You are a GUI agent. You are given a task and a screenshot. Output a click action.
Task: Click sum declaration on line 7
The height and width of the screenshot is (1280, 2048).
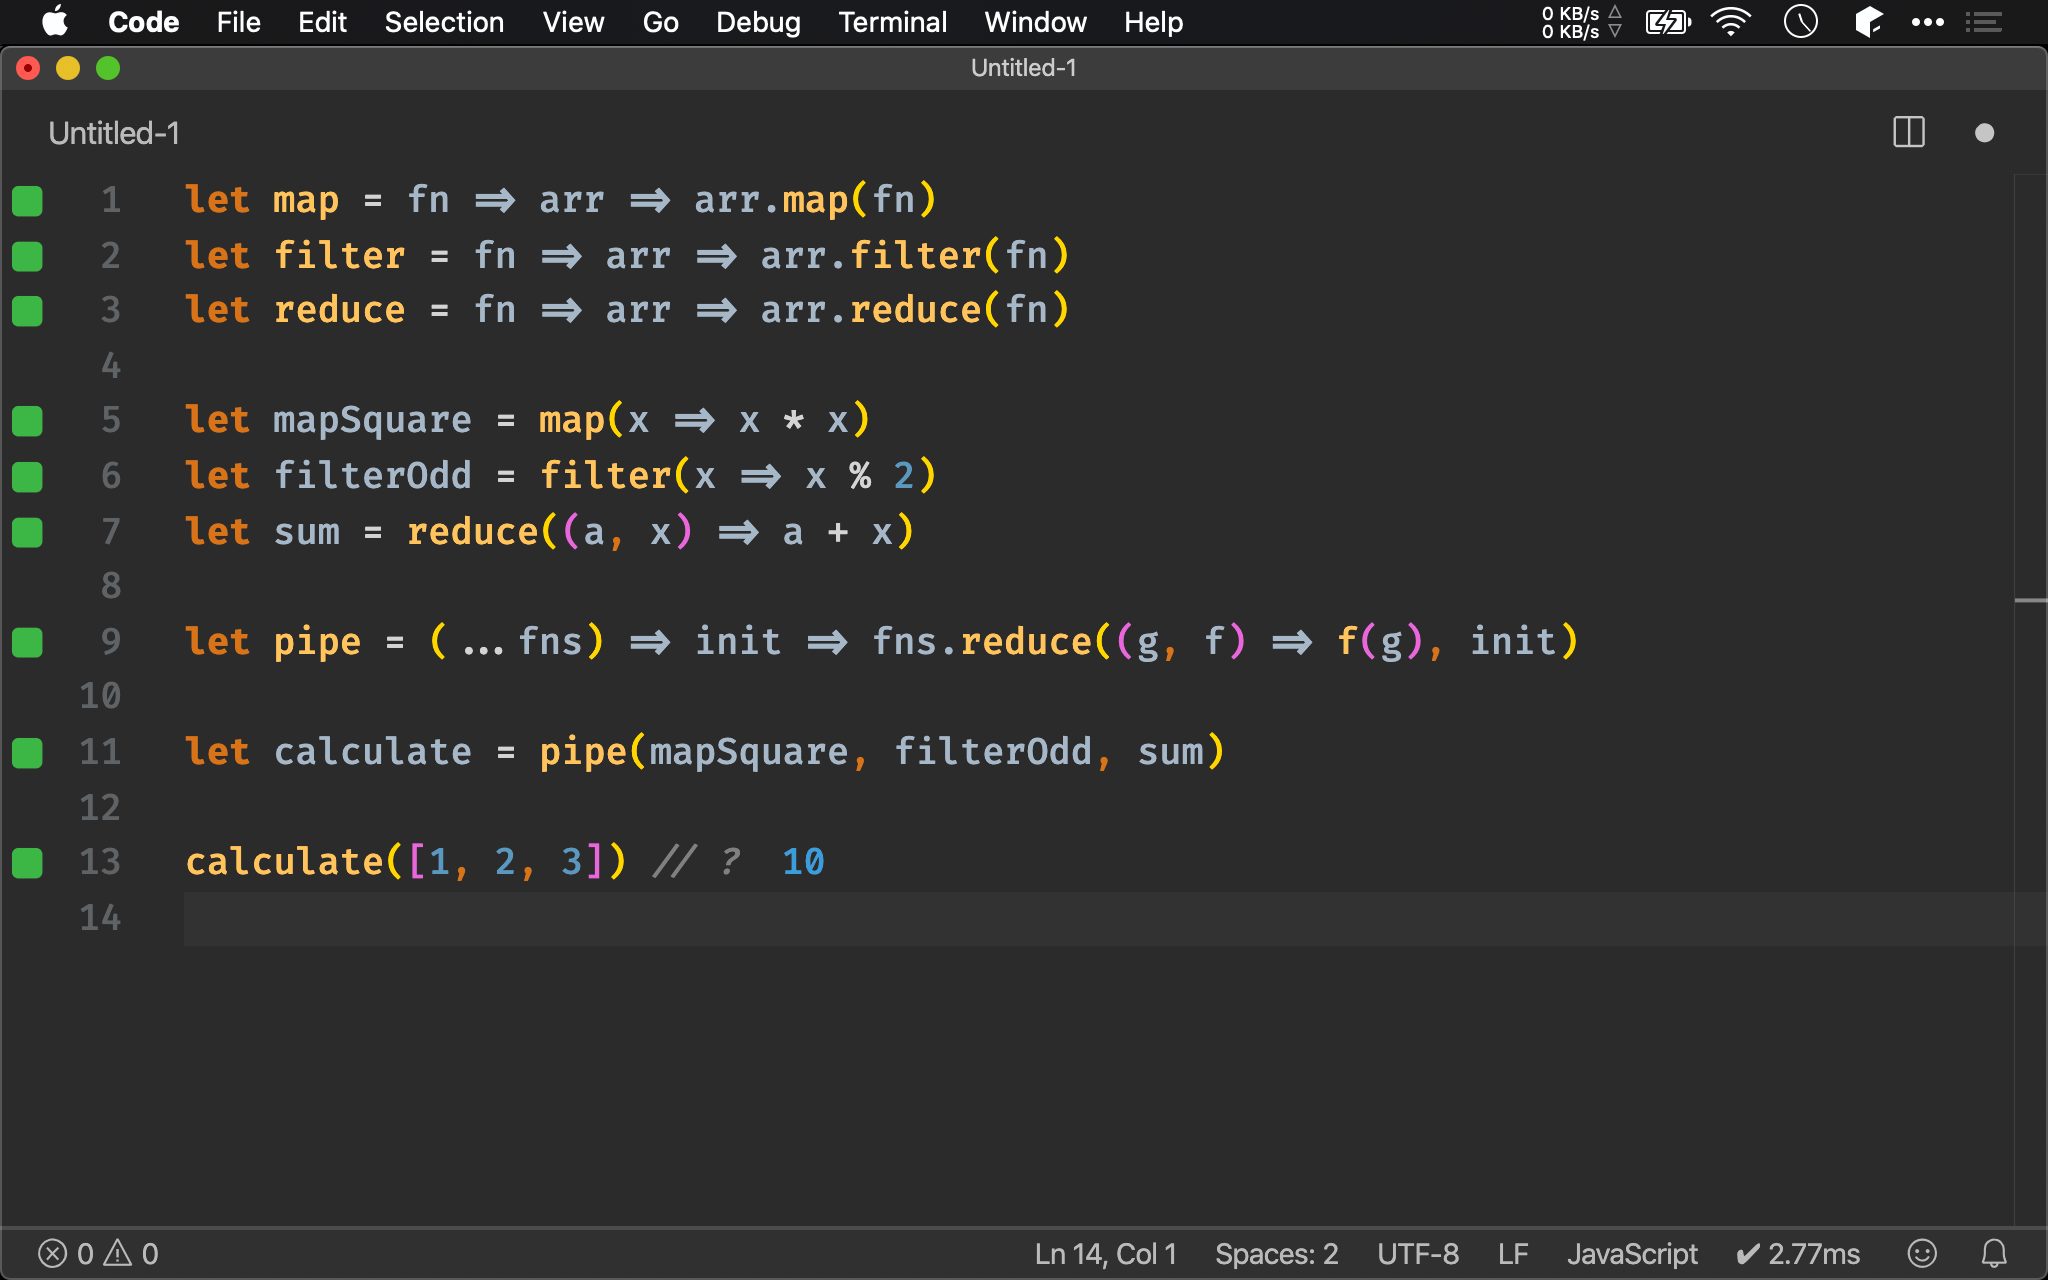(x=307, y=532)
